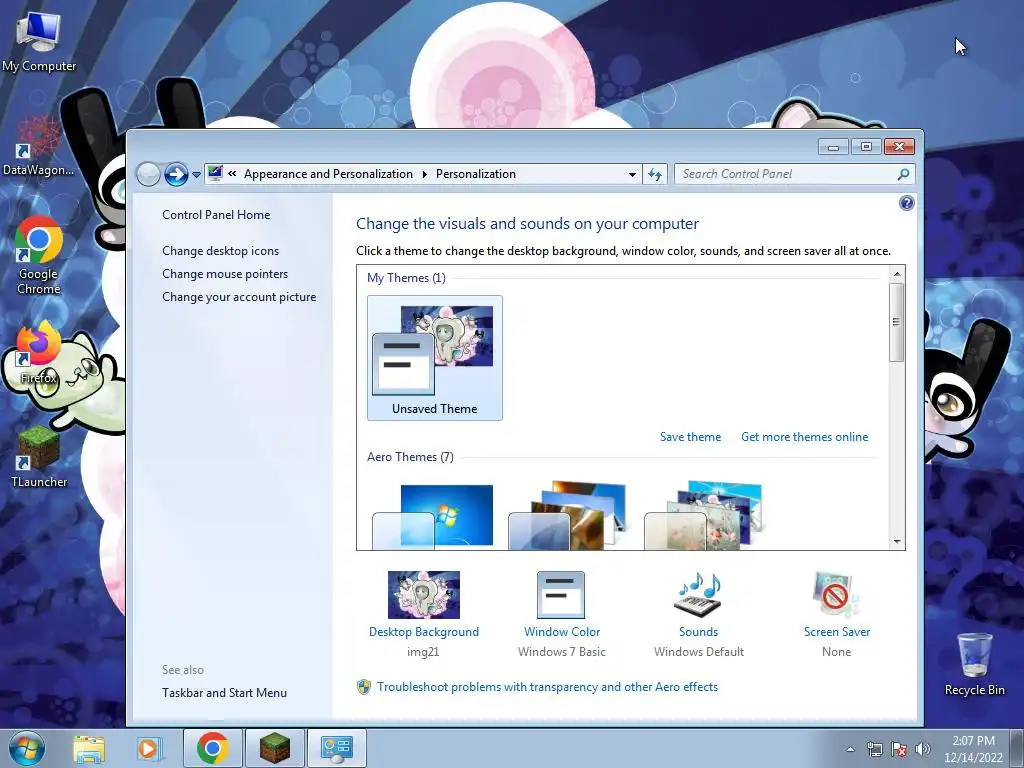Screen dimensions: 1024x768
Task: Click the theme list scroll down arrow
Action: coord(897,541)
